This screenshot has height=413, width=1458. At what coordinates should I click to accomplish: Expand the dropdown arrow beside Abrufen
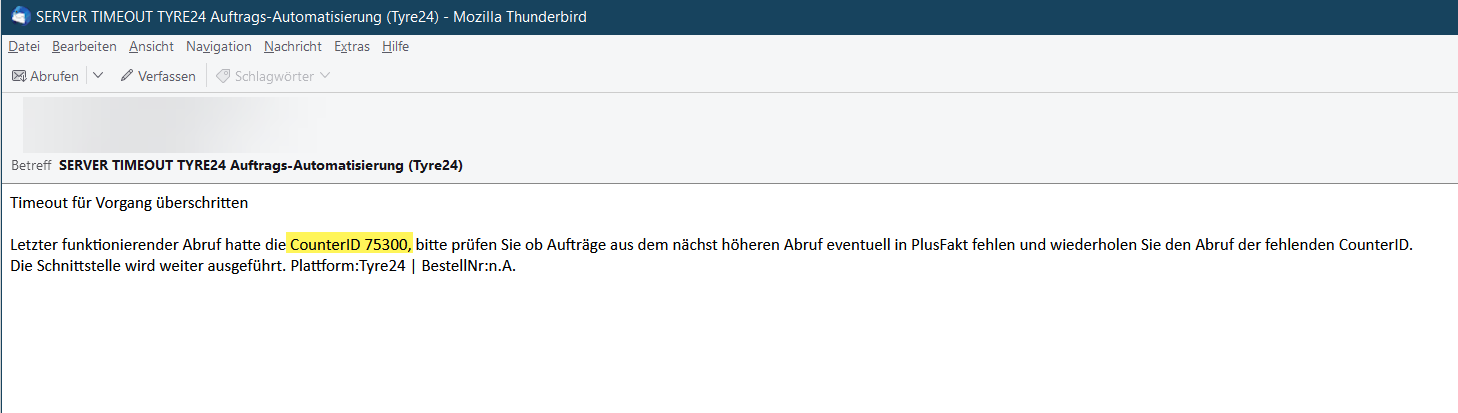97,76
